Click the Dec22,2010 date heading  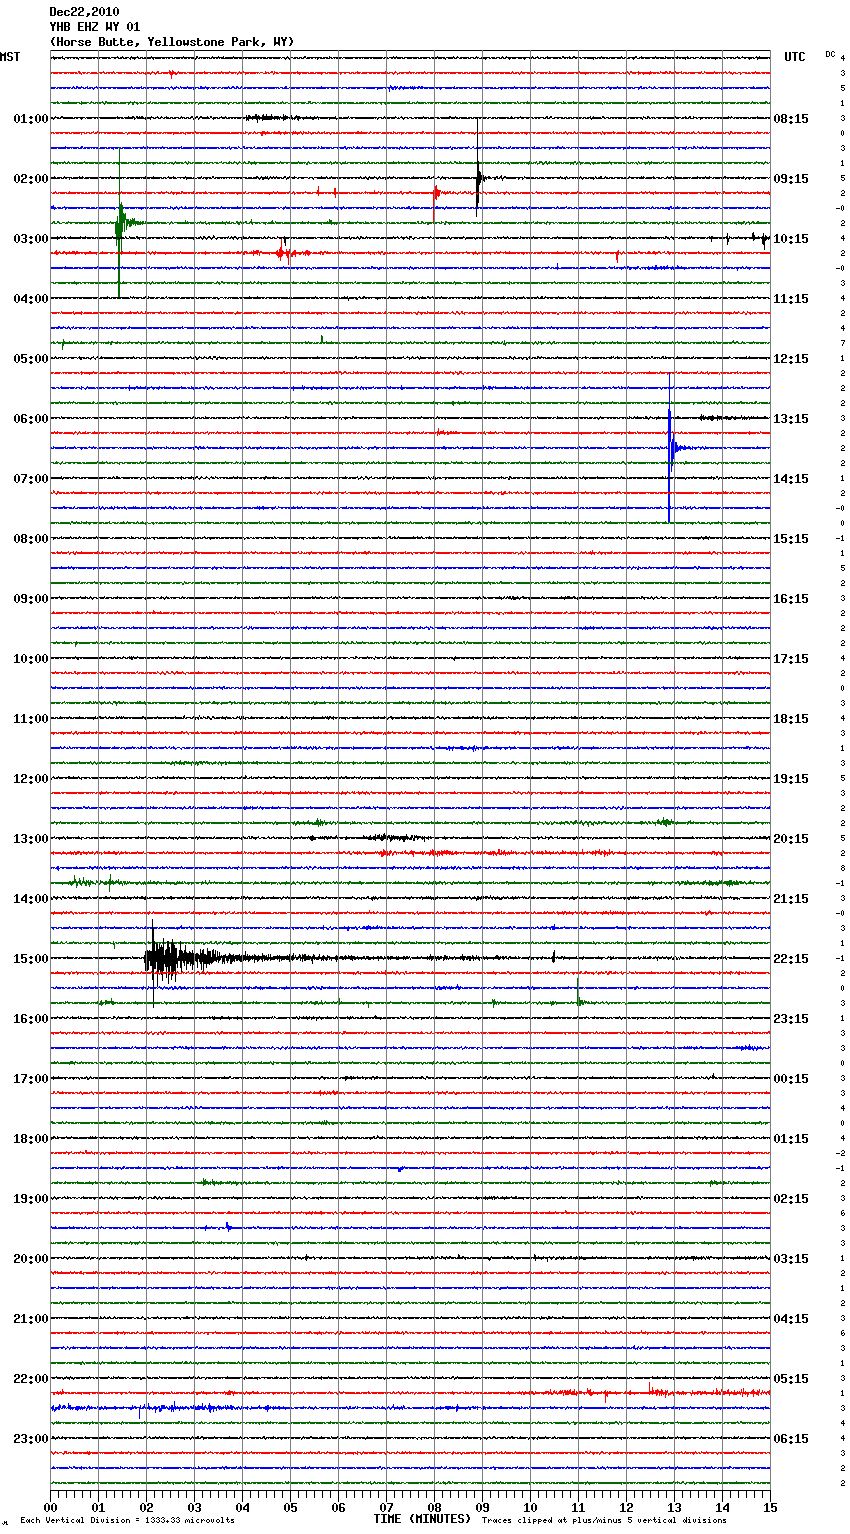(x=84, y=12)
